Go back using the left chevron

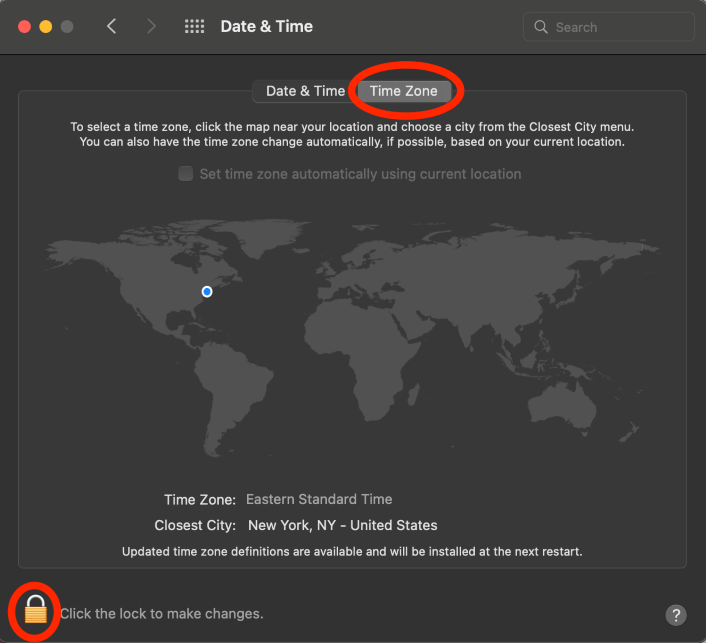[112, 27]
